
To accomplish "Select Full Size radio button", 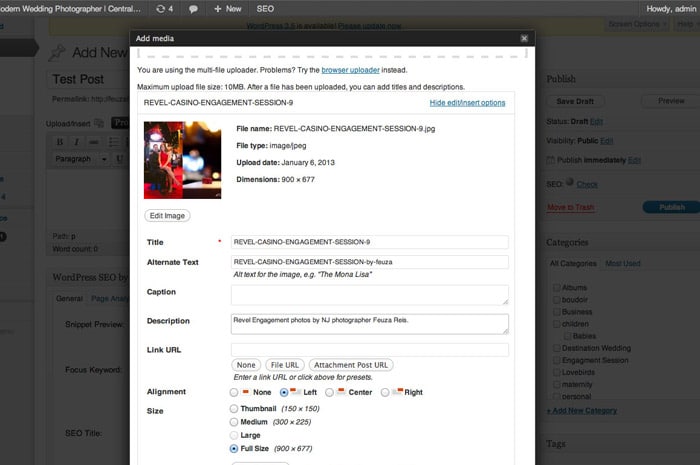I will pyautogui.click(x=234, y=448).
